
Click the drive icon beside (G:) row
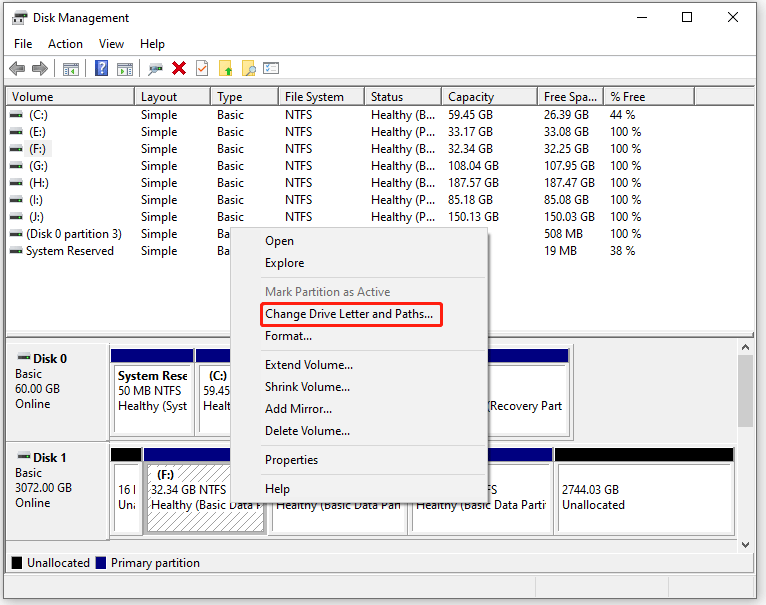tap(16, 166)
